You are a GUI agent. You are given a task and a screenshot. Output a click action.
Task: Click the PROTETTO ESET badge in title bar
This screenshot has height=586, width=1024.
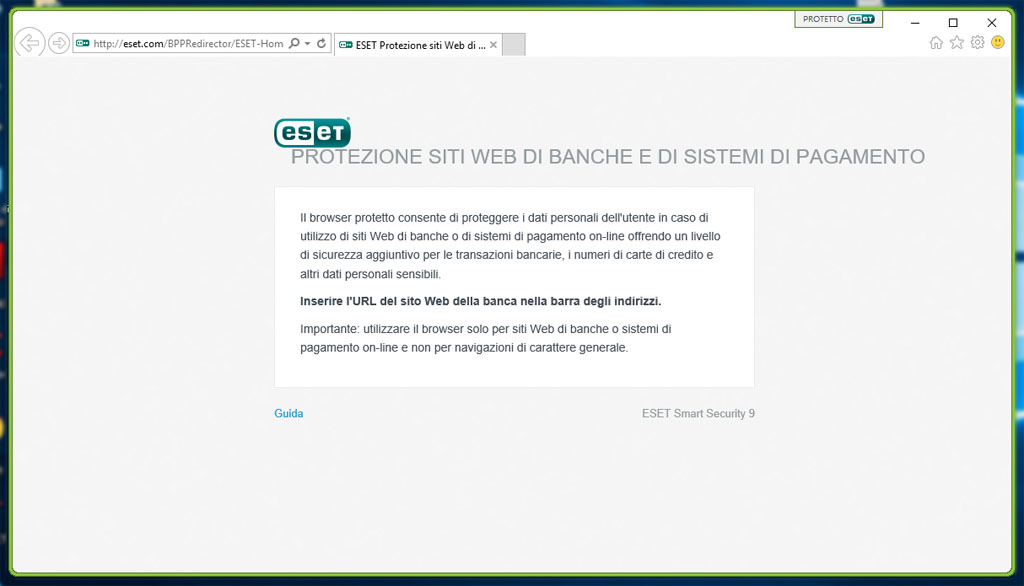(x=838, y=19)
